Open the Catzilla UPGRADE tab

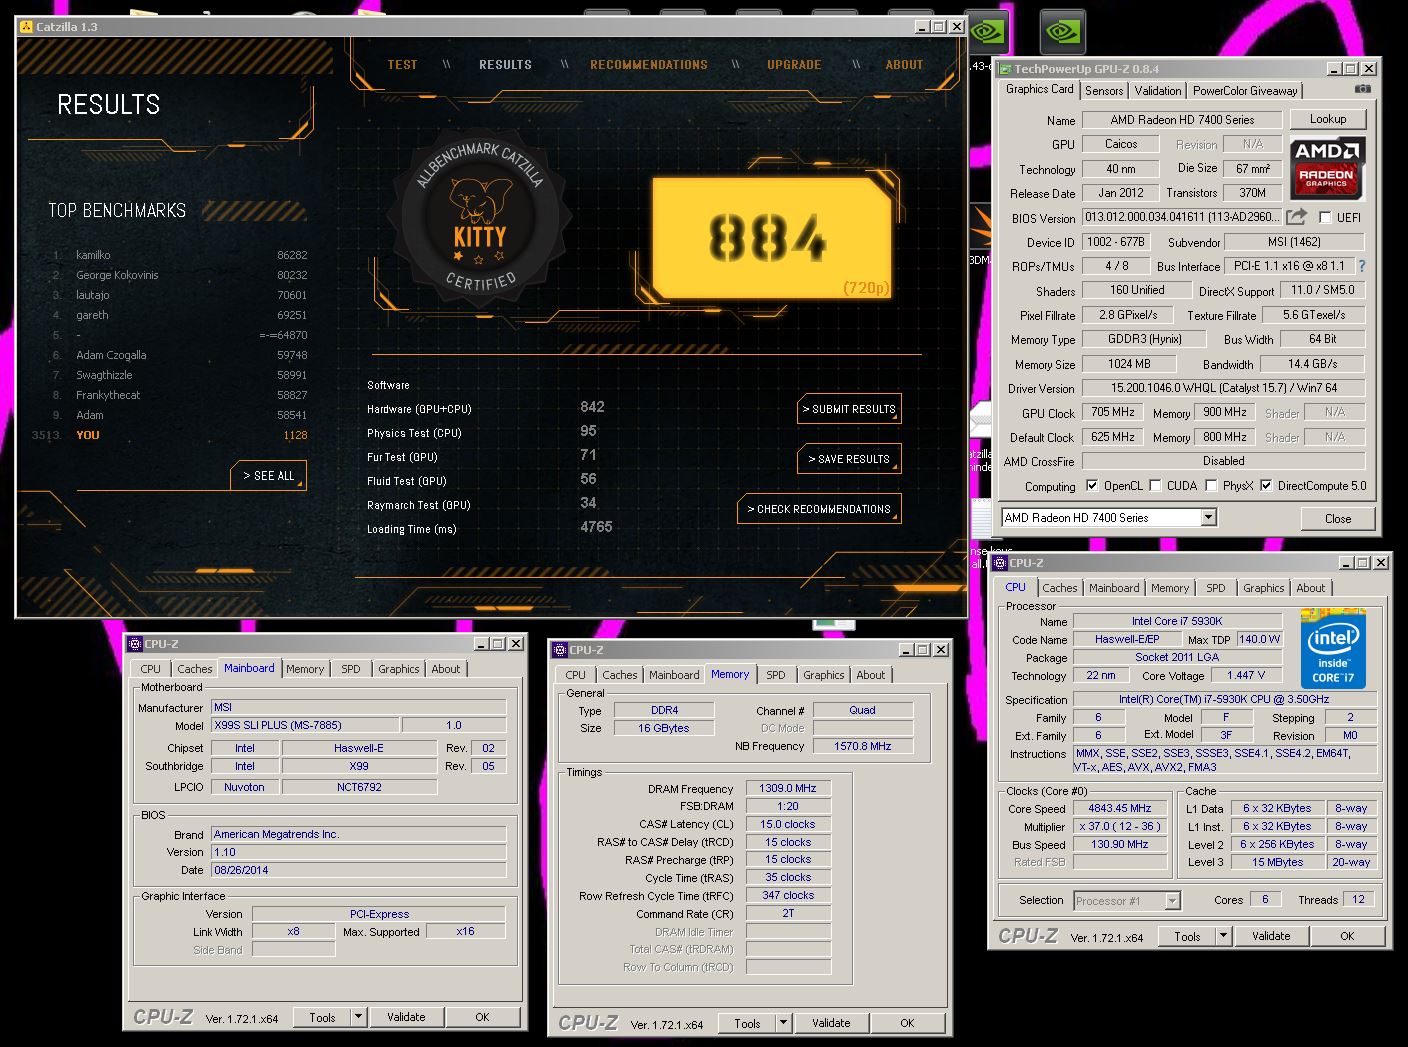(x=794, y=65)
